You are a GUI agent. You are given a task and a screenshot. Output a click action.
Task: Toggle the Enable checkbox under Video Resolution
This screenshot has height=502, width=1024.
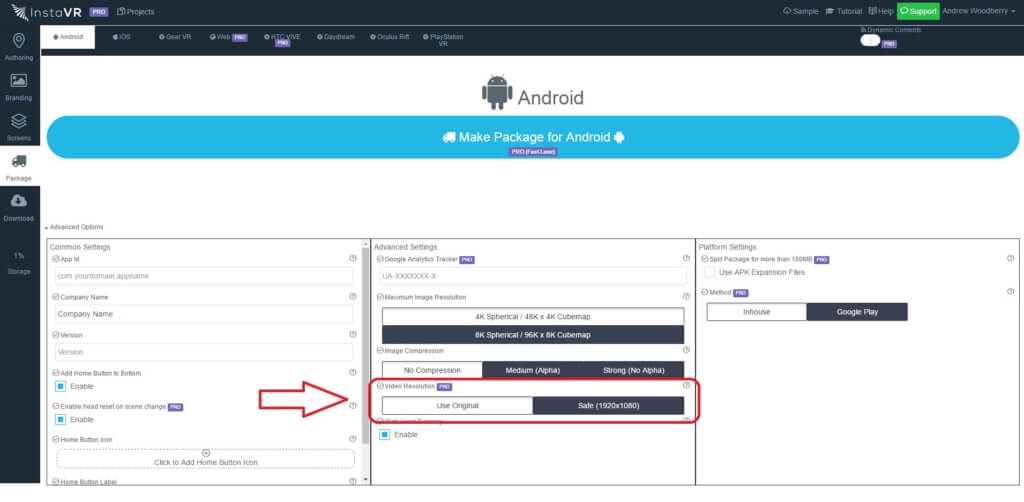[x=385, y=434]
